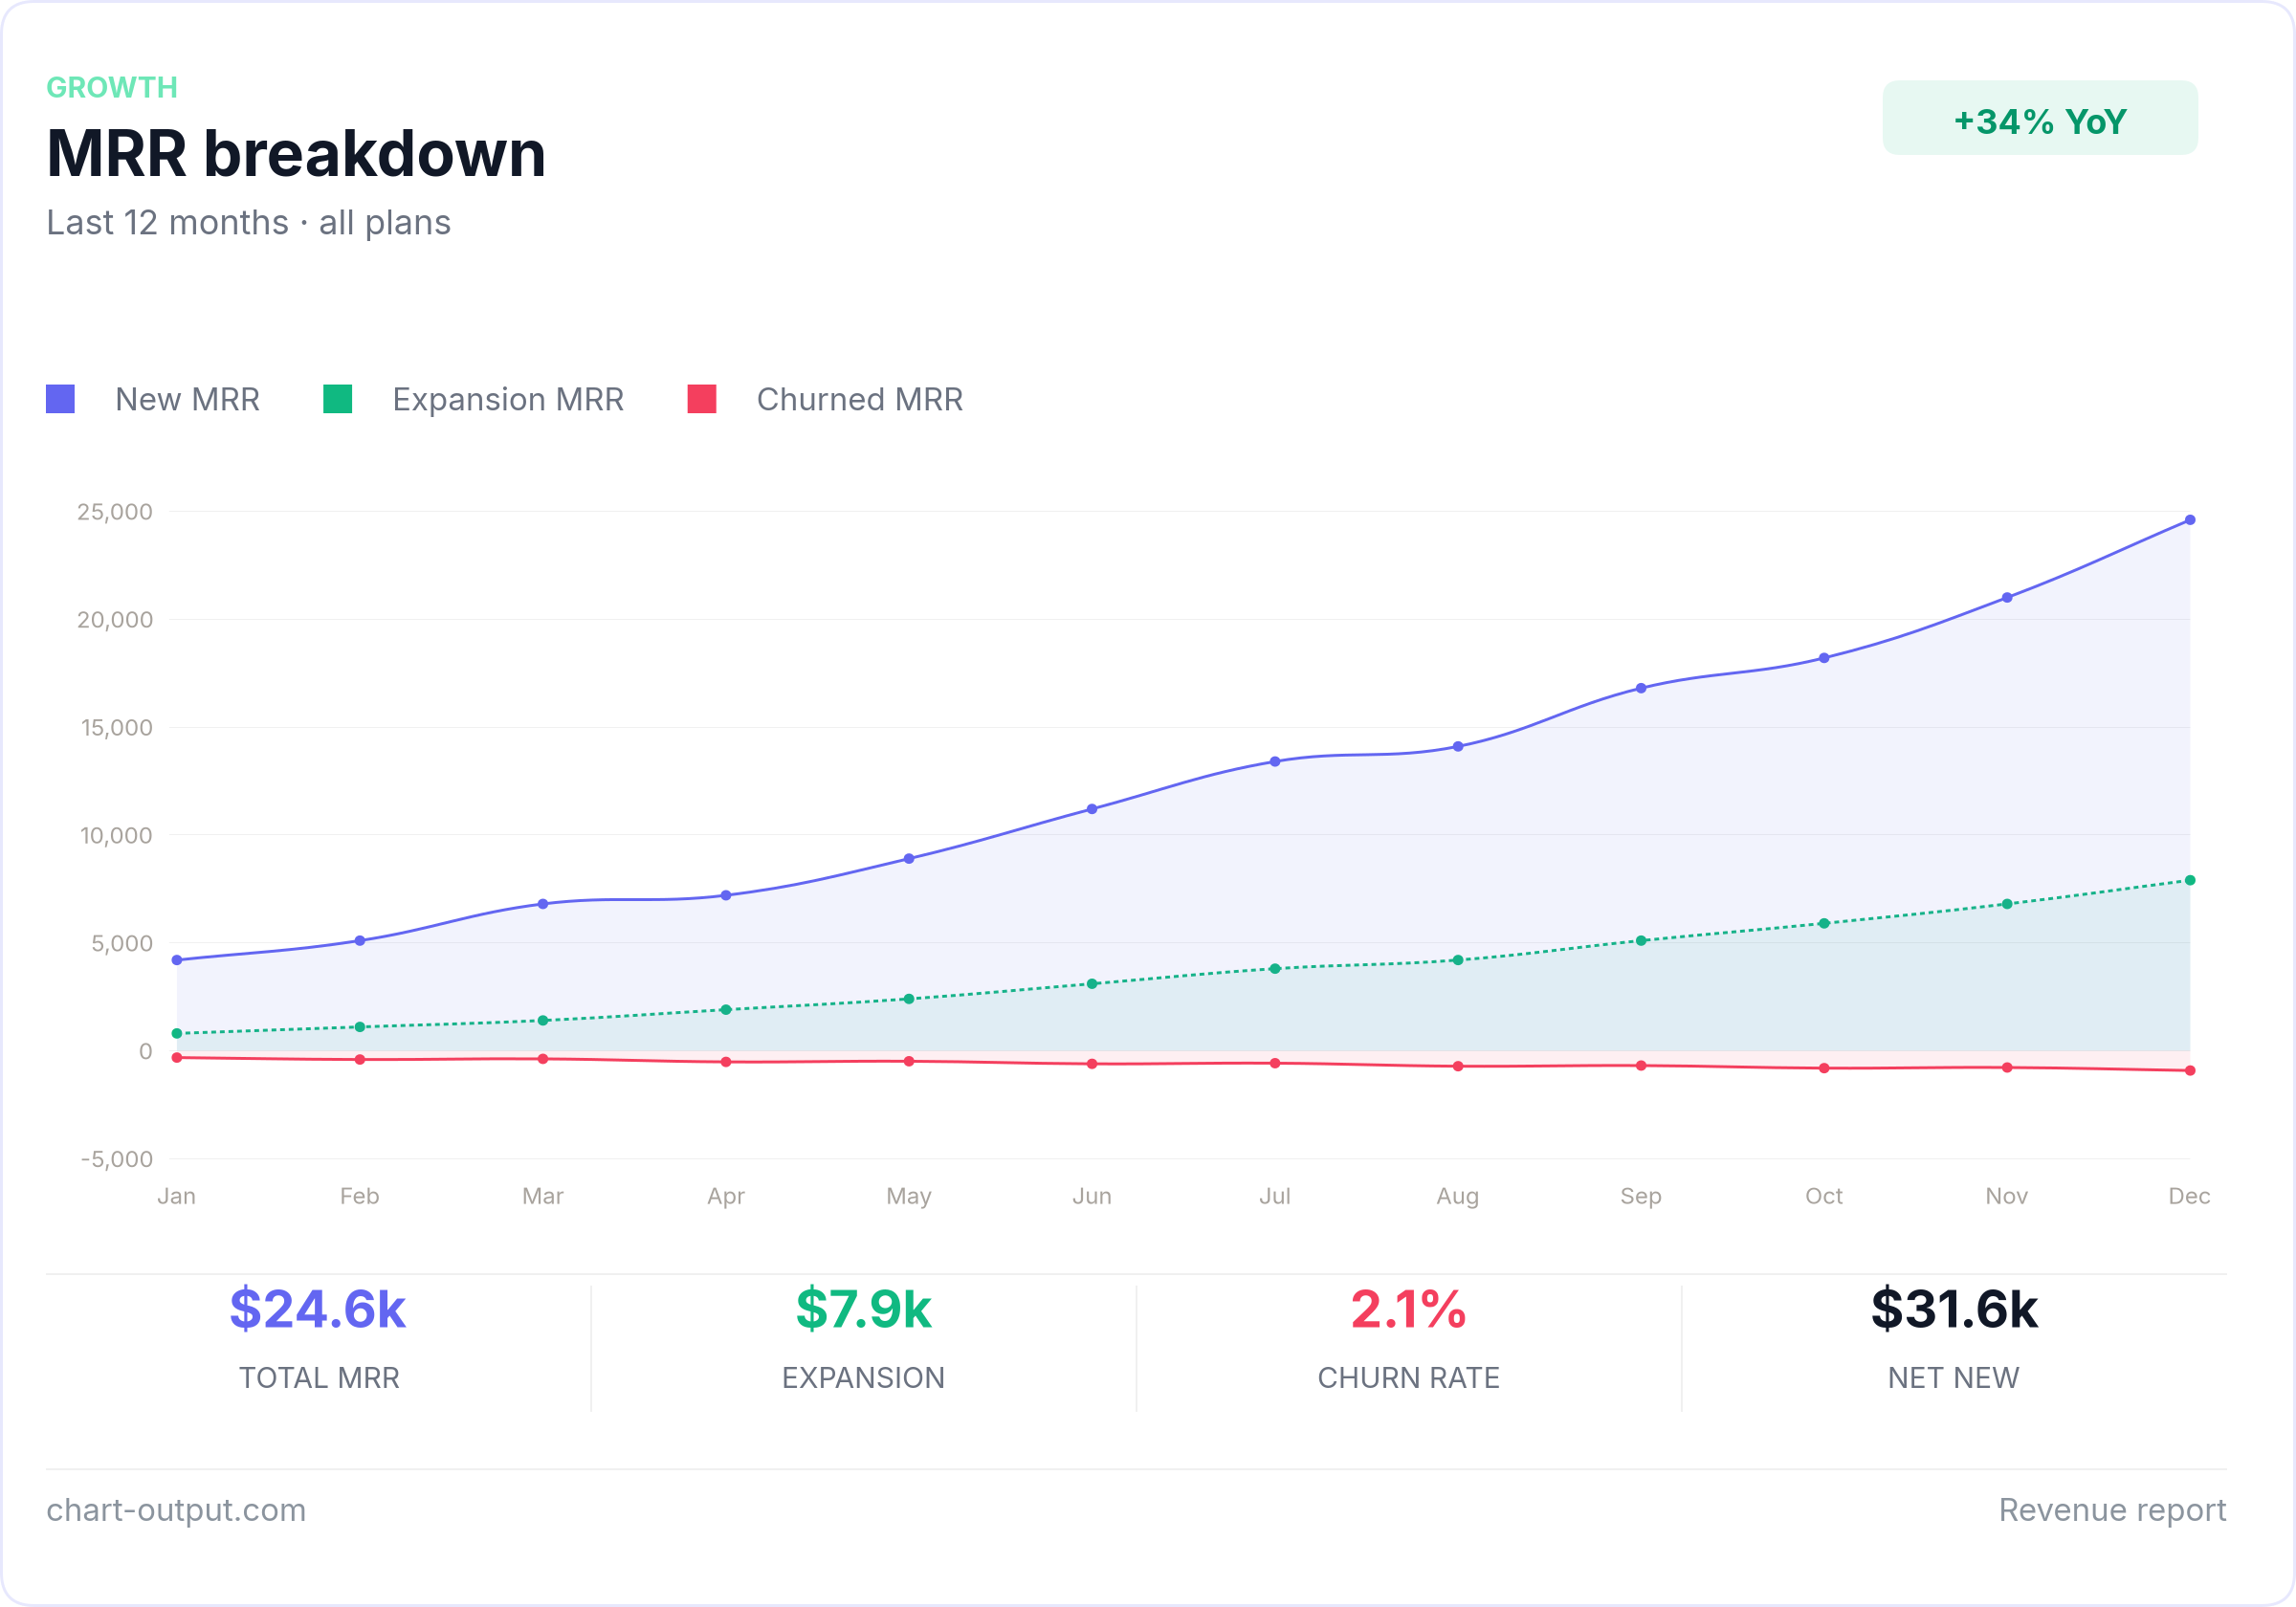Click the $7.9k Expansion stat
Viewport: 2296px width, 1607px height.
863,1310
